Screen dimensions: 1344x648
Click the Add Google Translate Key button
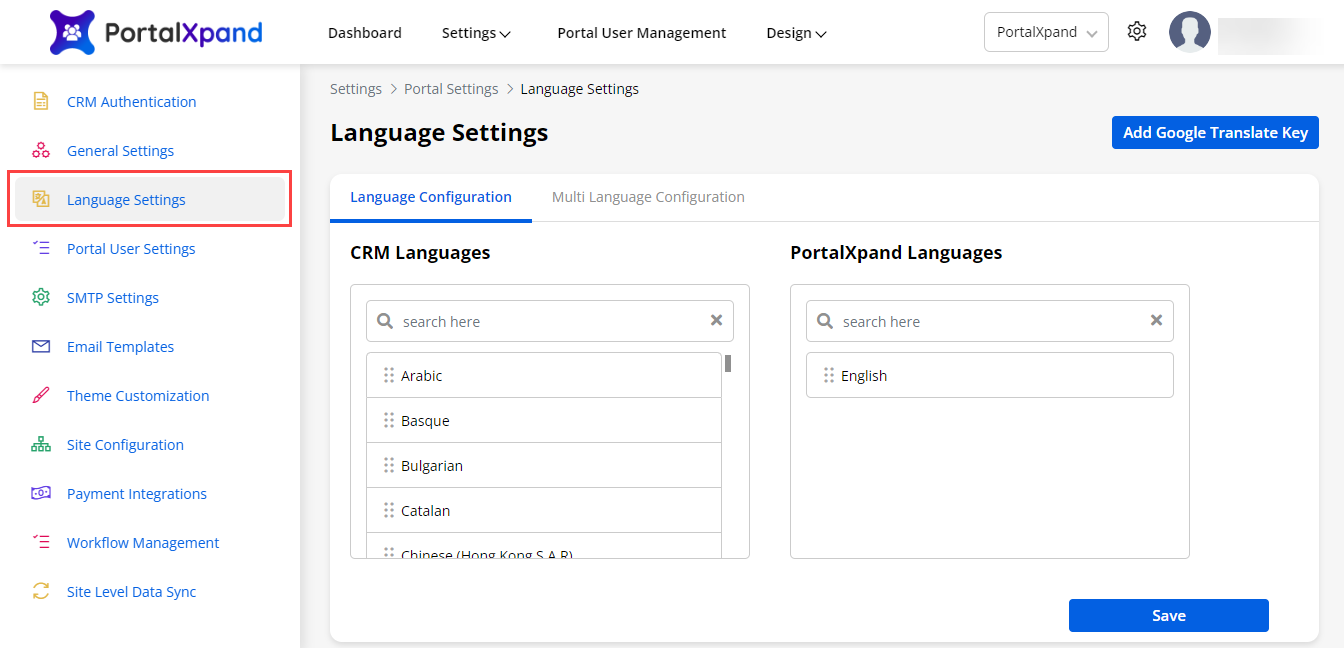point(1215,132)
